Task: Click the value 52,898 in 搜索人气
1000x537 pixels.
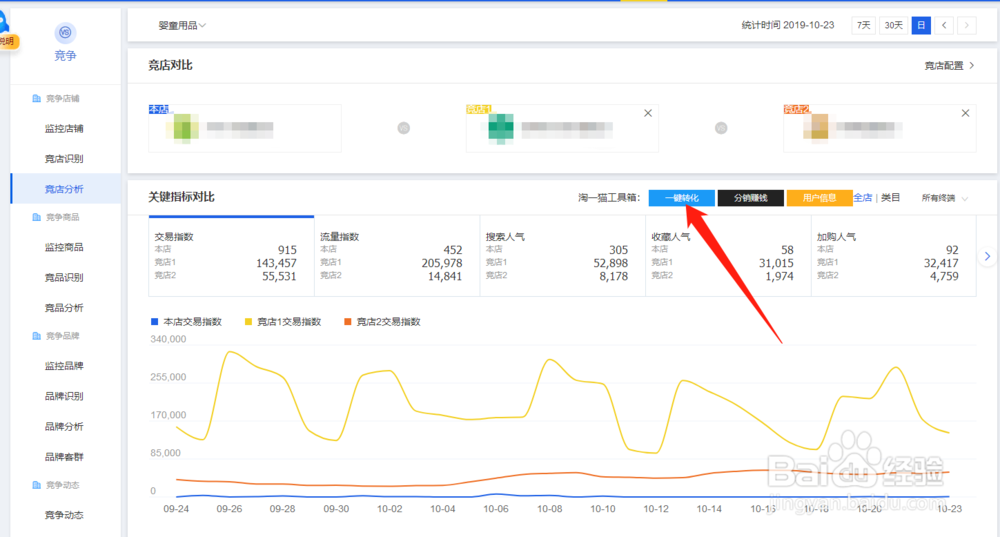Action: [610, 263]
